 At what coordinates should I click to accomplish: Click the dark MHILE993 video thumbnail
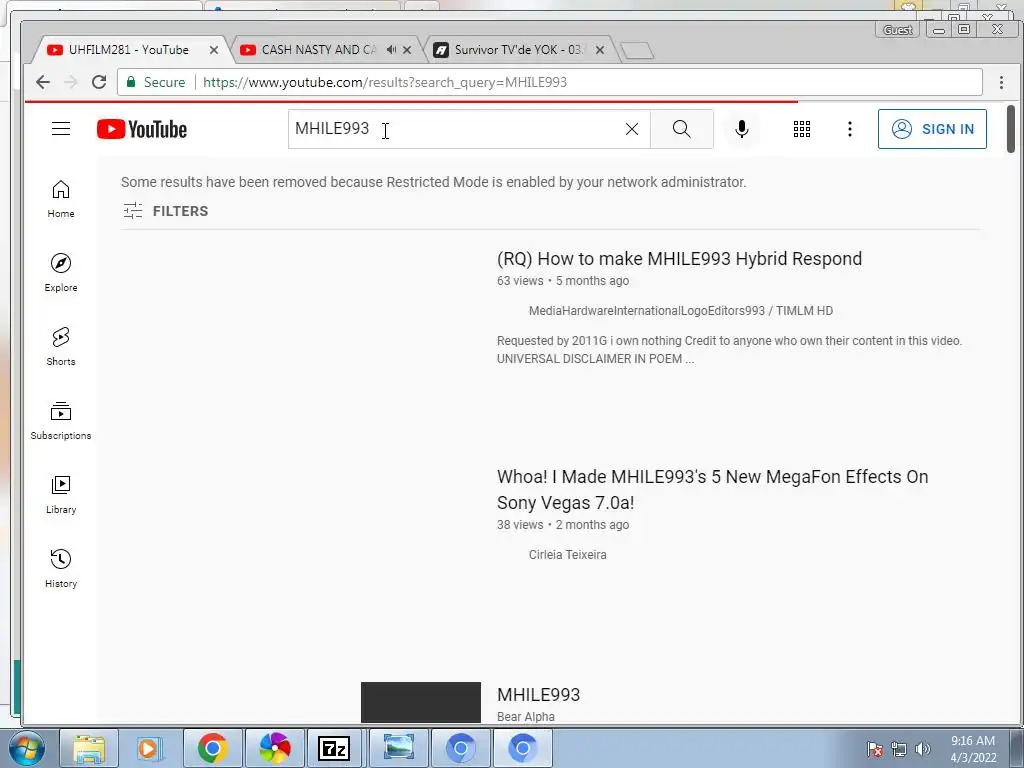point(421,702)
